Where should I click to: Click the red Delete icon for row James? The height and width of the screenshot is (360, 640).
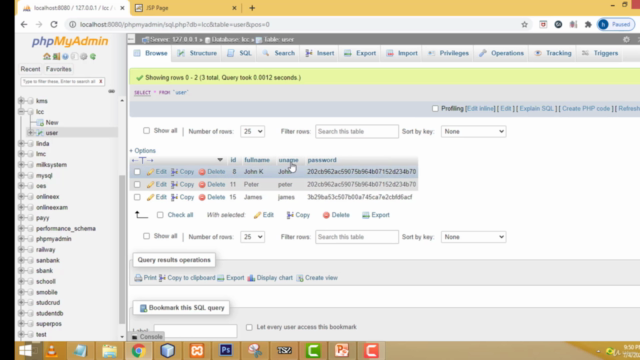point(202,198)
